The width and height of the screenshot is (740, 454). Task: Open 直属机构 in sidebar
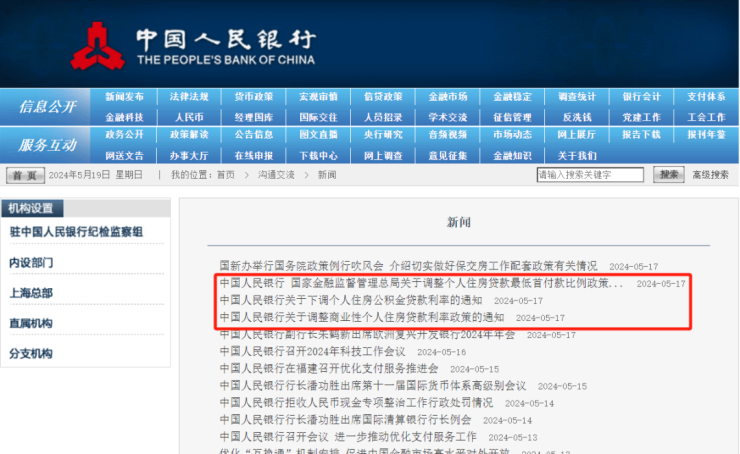[x=31, y=323]
